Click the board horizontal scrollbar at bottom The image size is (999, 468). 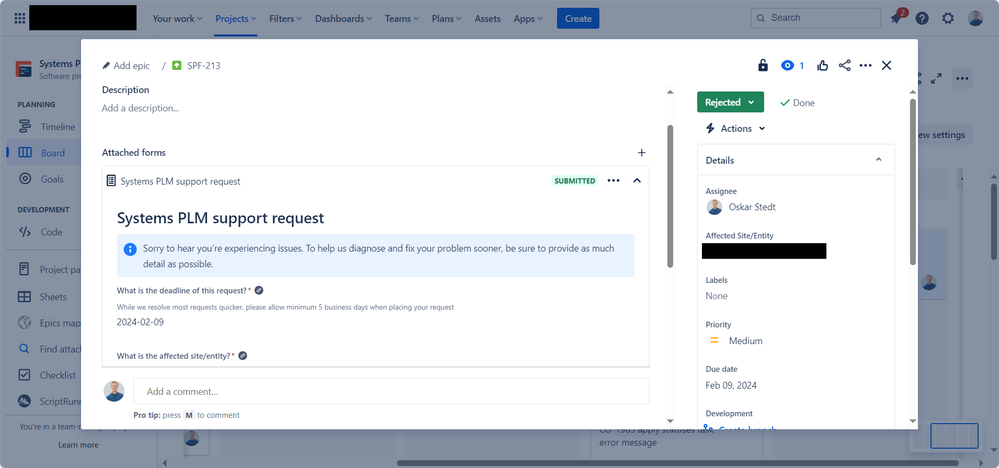coord(678,463)
